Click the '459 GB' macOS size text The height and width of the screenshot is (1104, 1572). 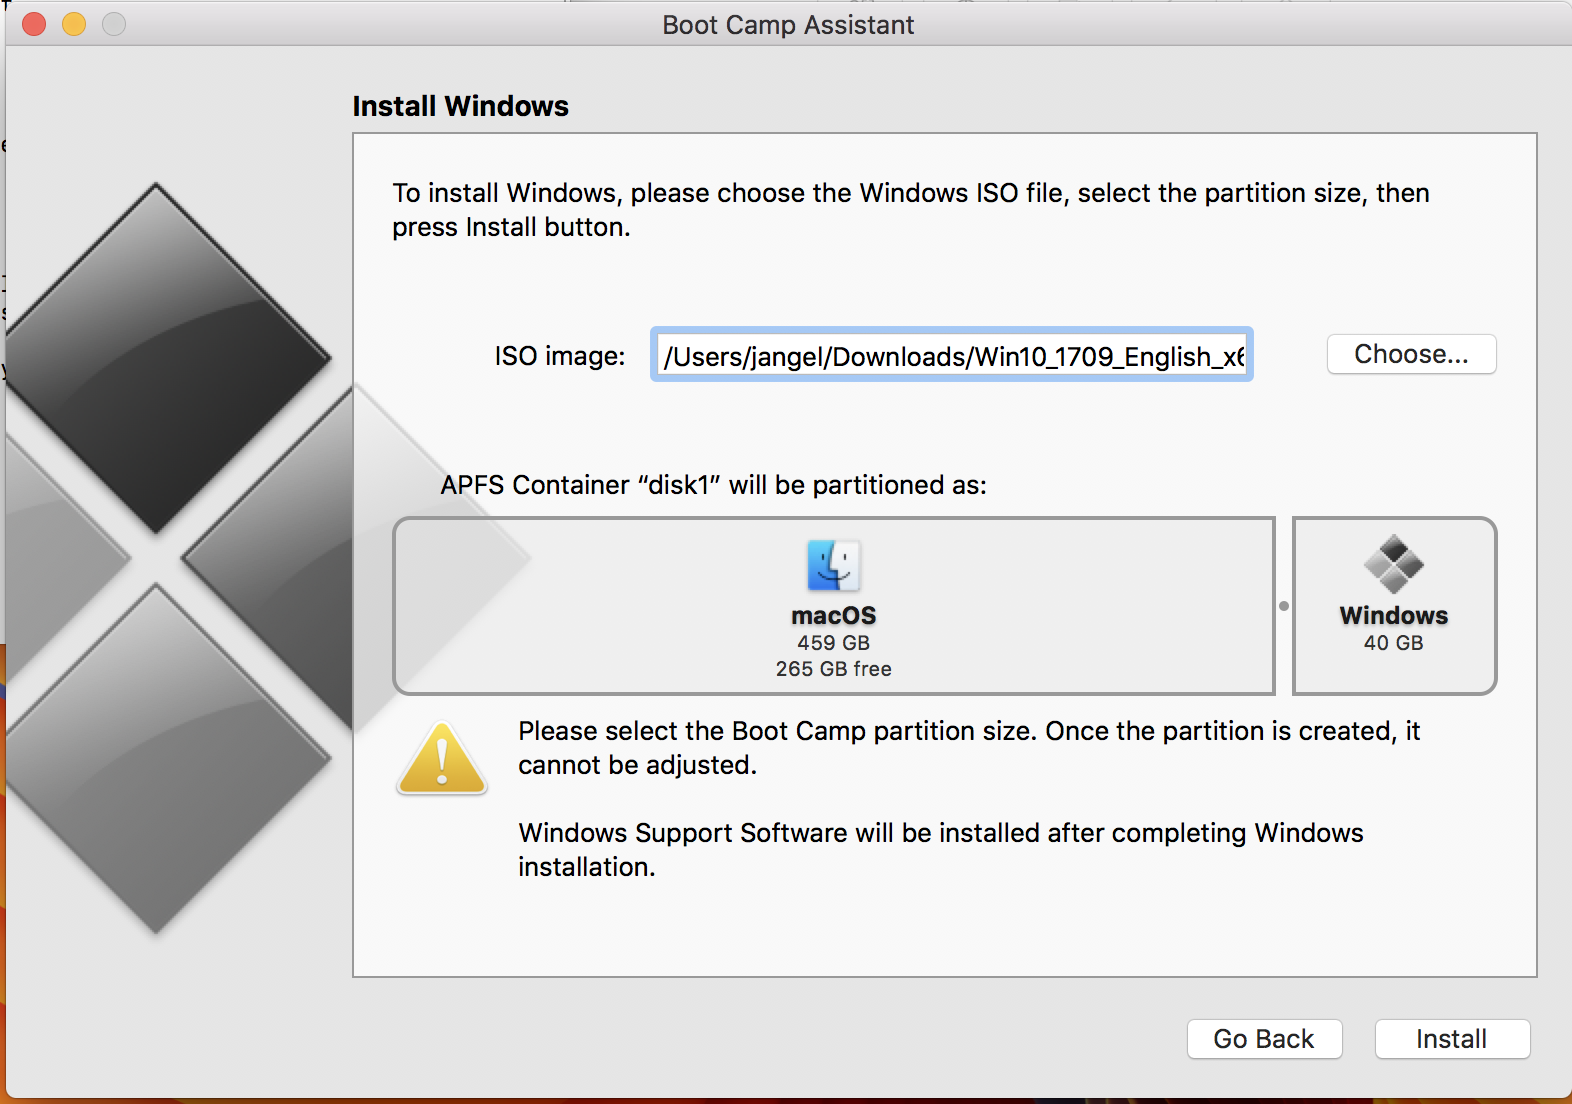pyautogui.click(x=833, y=643)
